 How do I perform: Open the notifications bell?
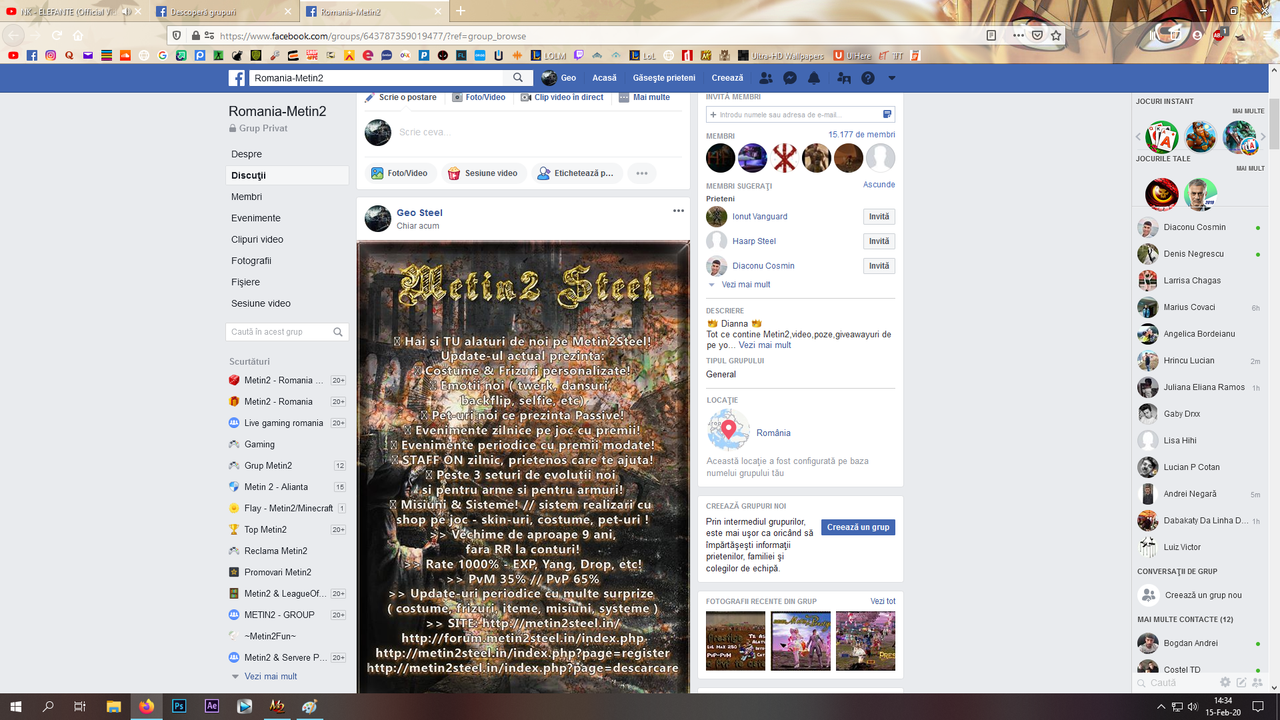click(814, 78)
